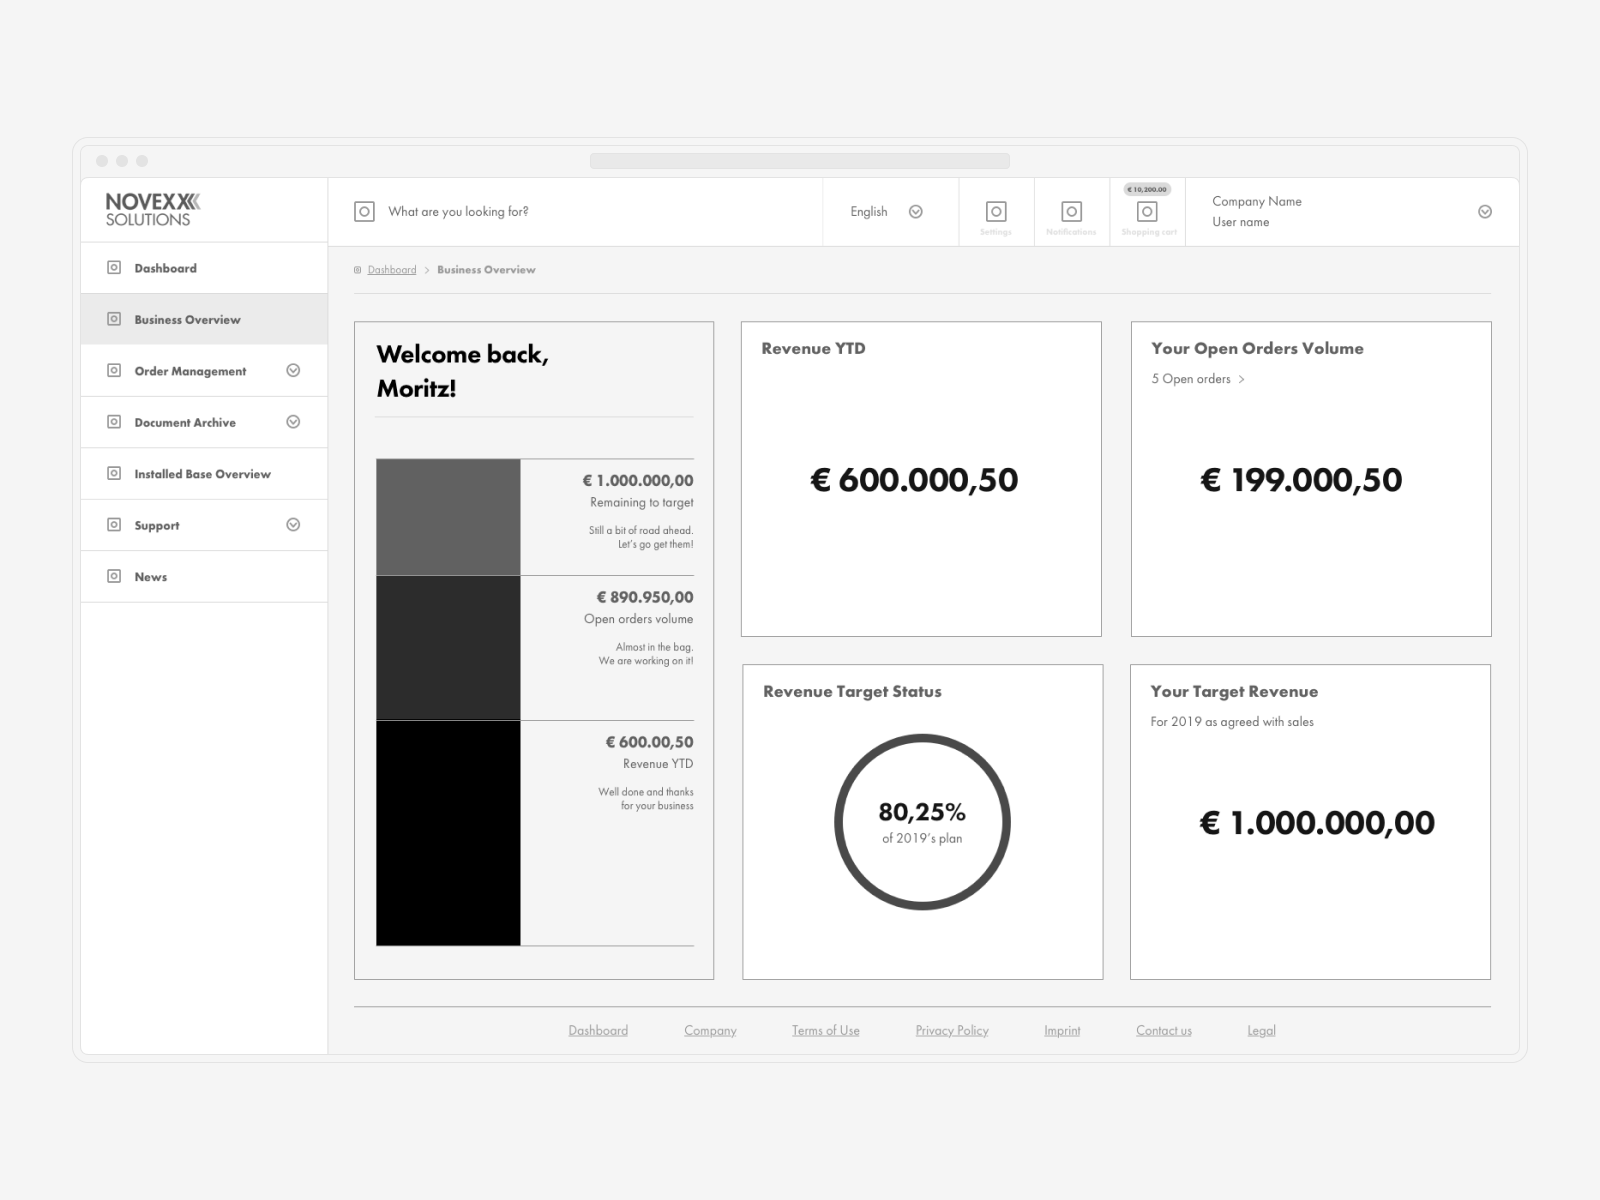The image size is (1600, 1200).
Task: Click the € 890.950,00 open orders figure
Action: click(645, 597)
